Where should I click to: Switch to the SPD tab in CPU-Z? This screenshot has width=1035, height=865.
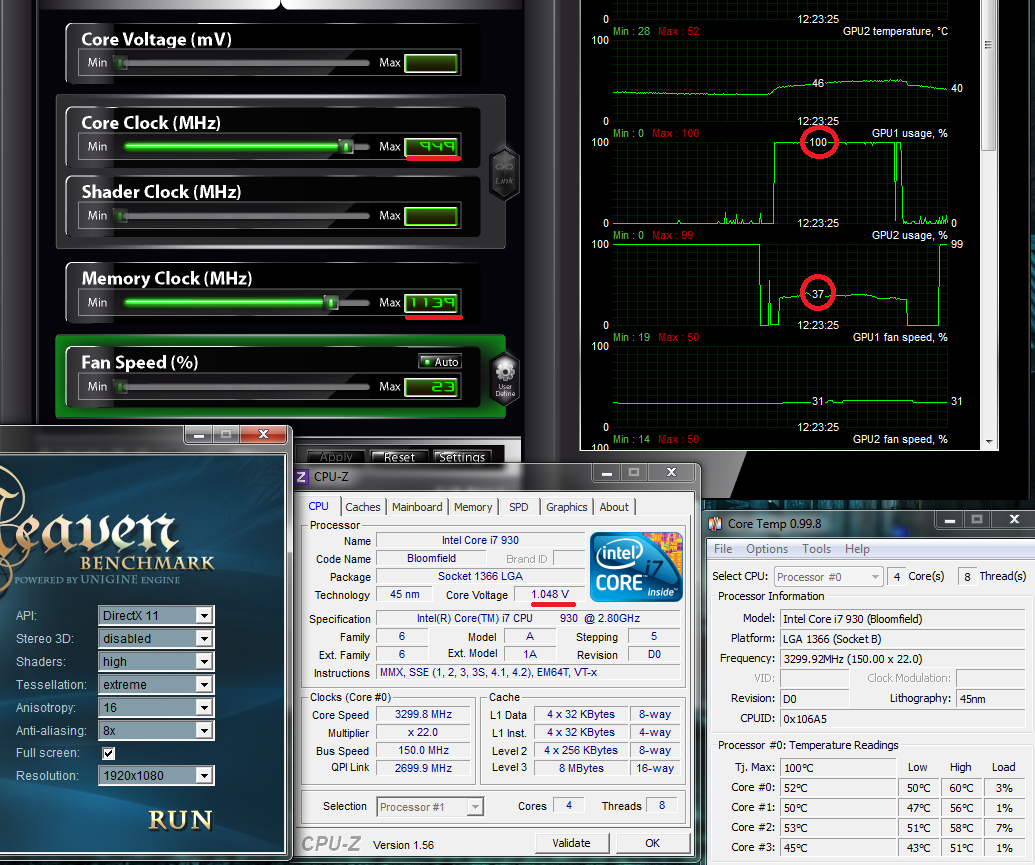[x=519, y=507]
